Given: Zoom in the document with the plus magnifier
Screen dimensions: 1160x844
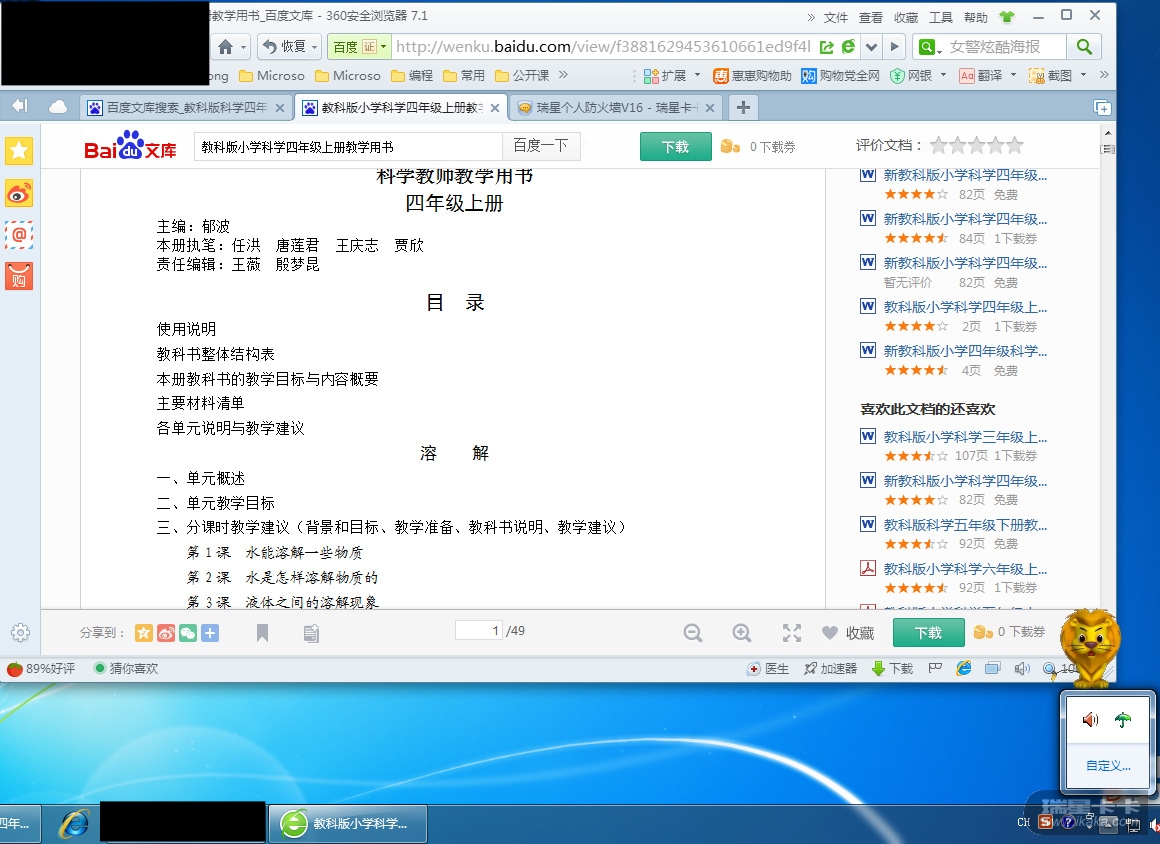Looking at the screenshot, I should [x=742, y=633].
